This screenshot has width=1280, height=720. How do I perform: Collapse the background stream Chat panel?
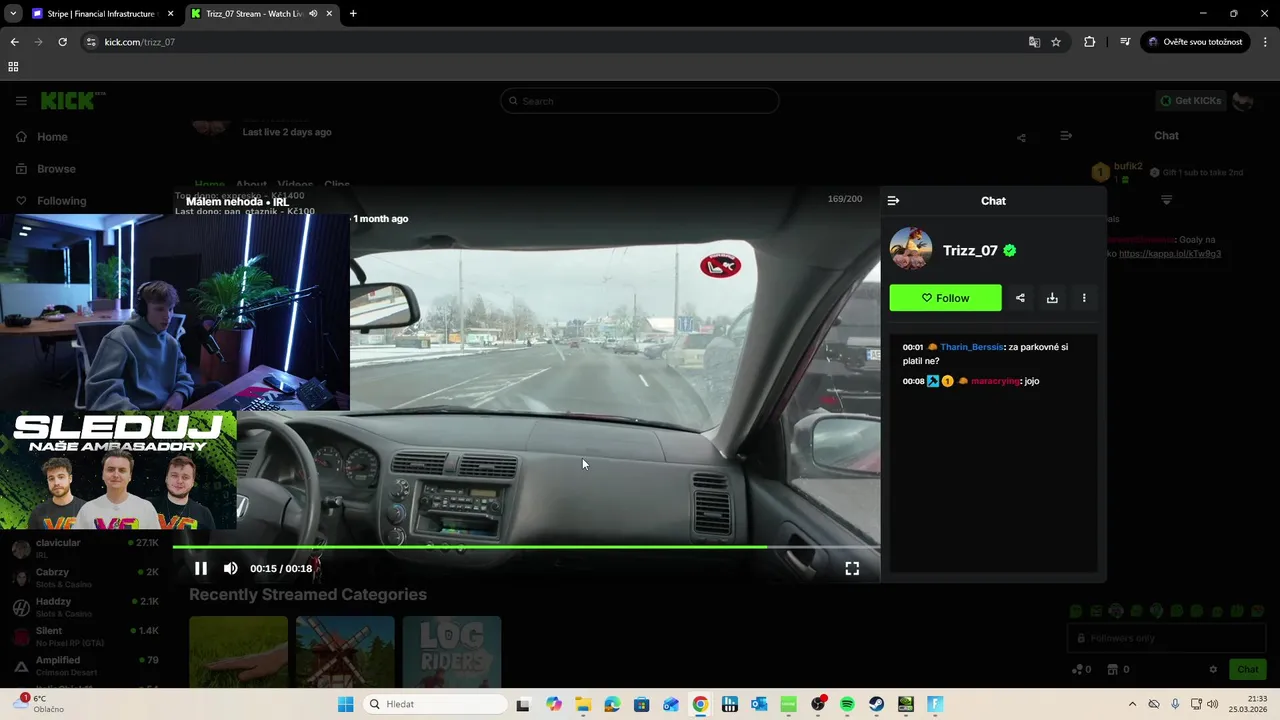tap(1066, 136)
